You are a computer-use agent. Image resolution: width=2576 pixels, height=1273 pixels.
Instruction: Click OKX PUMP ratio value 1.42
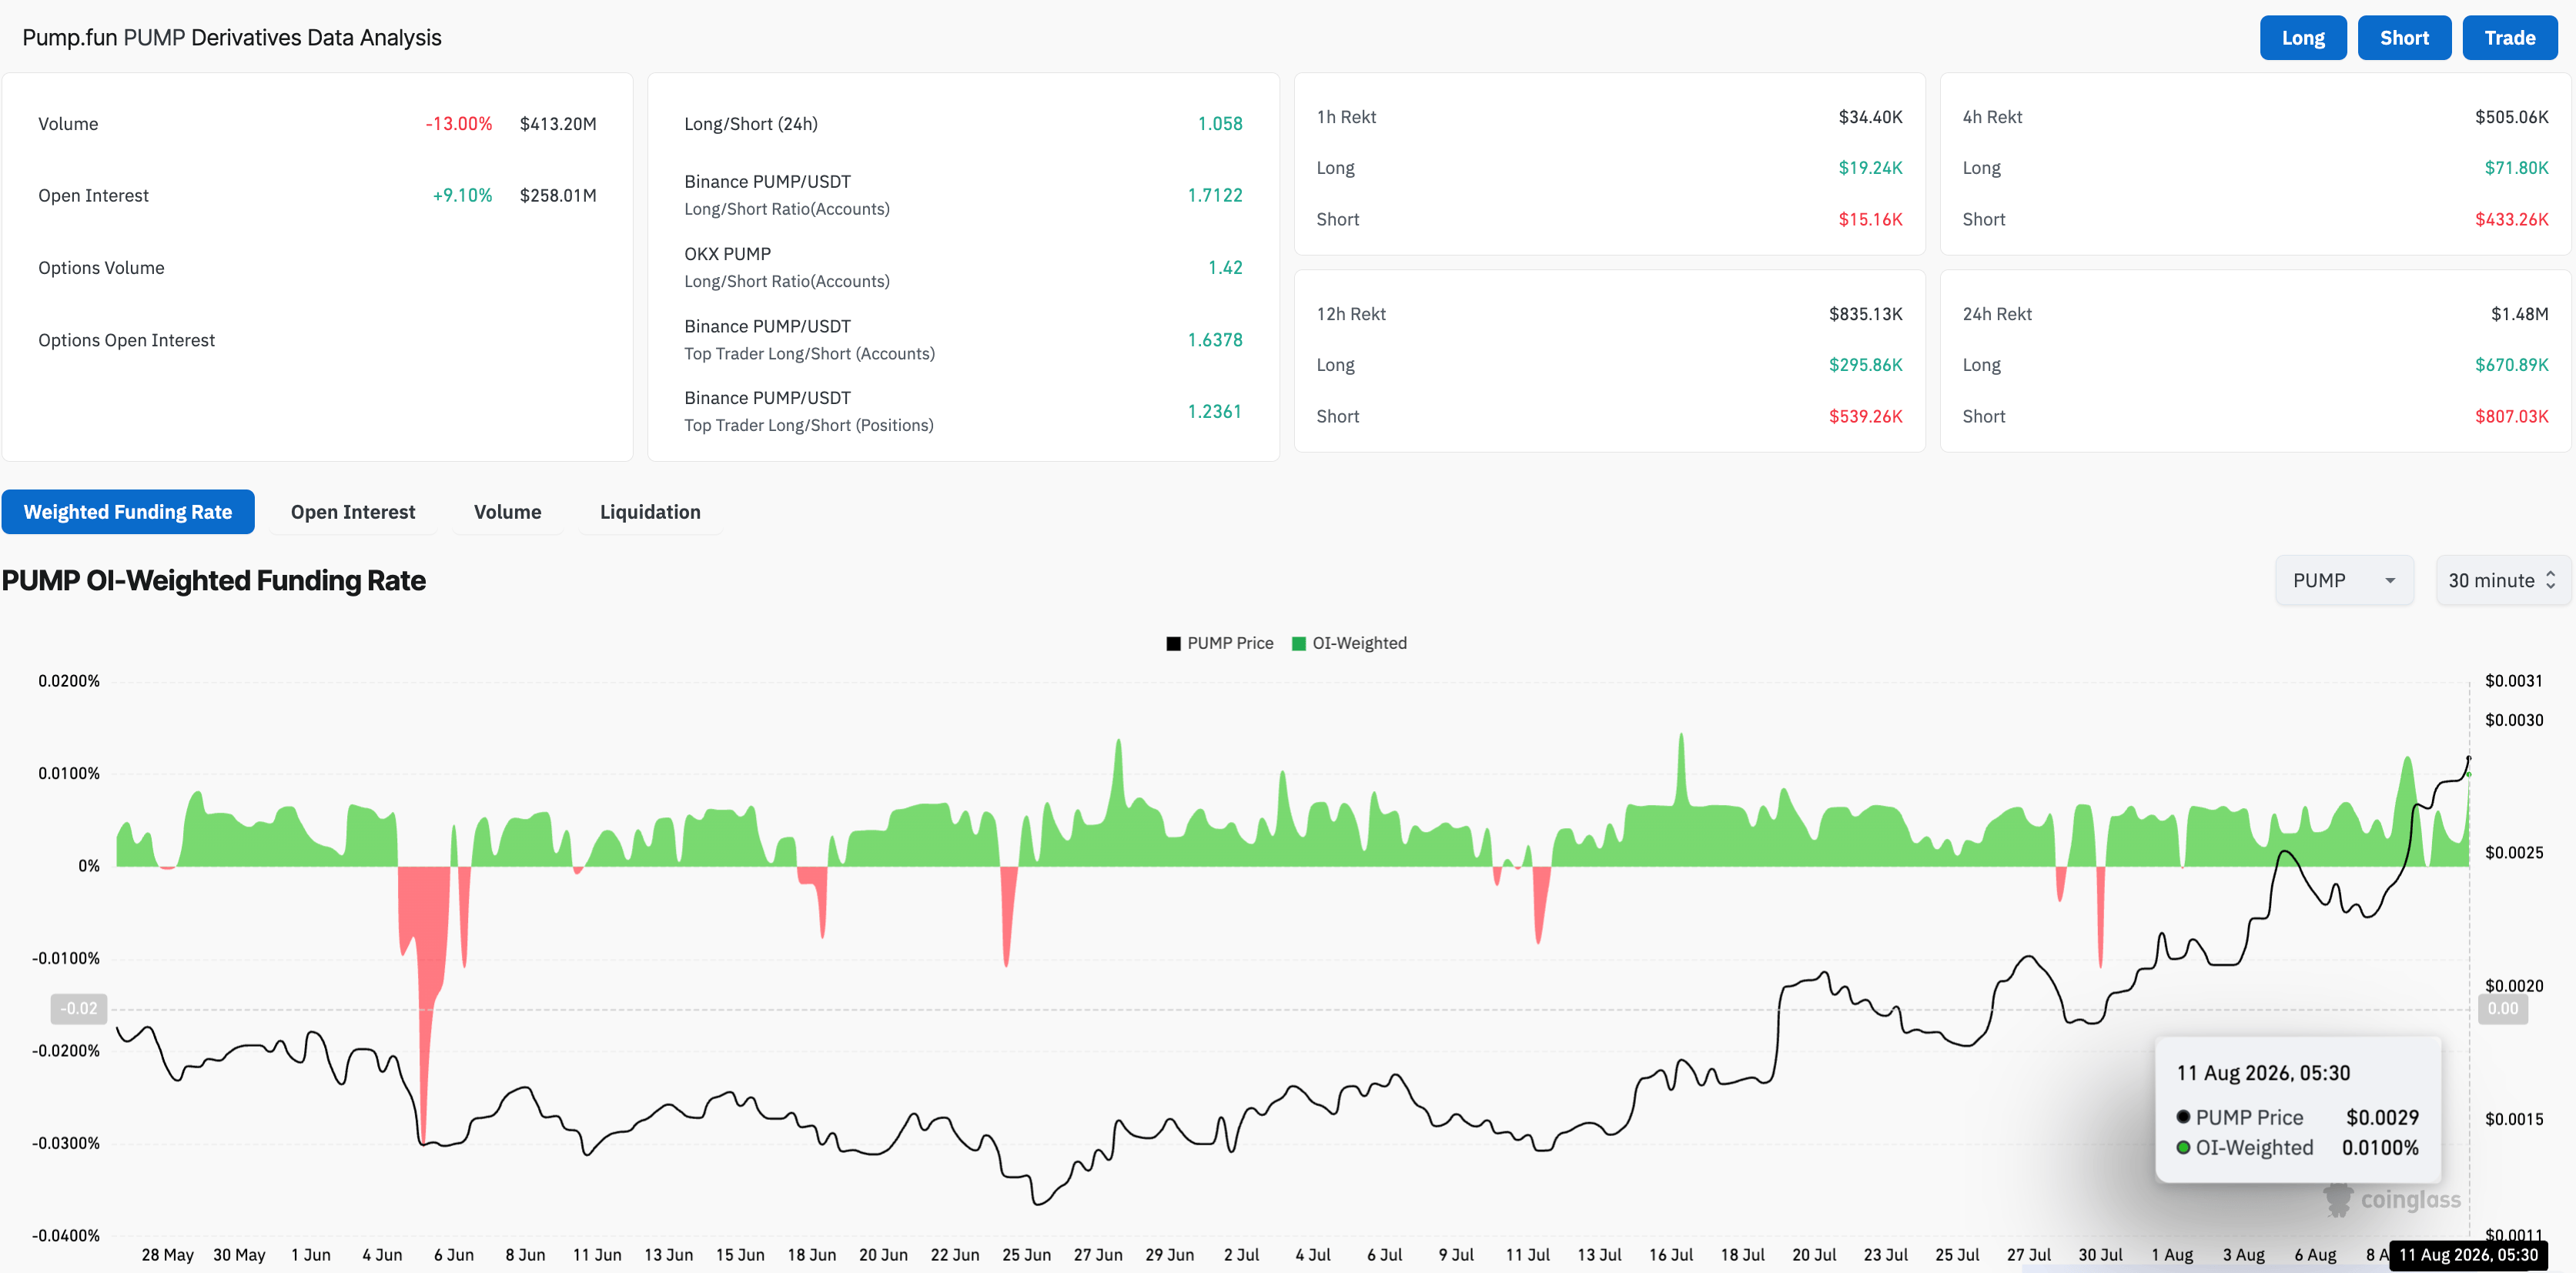[x=1225, y=267]
